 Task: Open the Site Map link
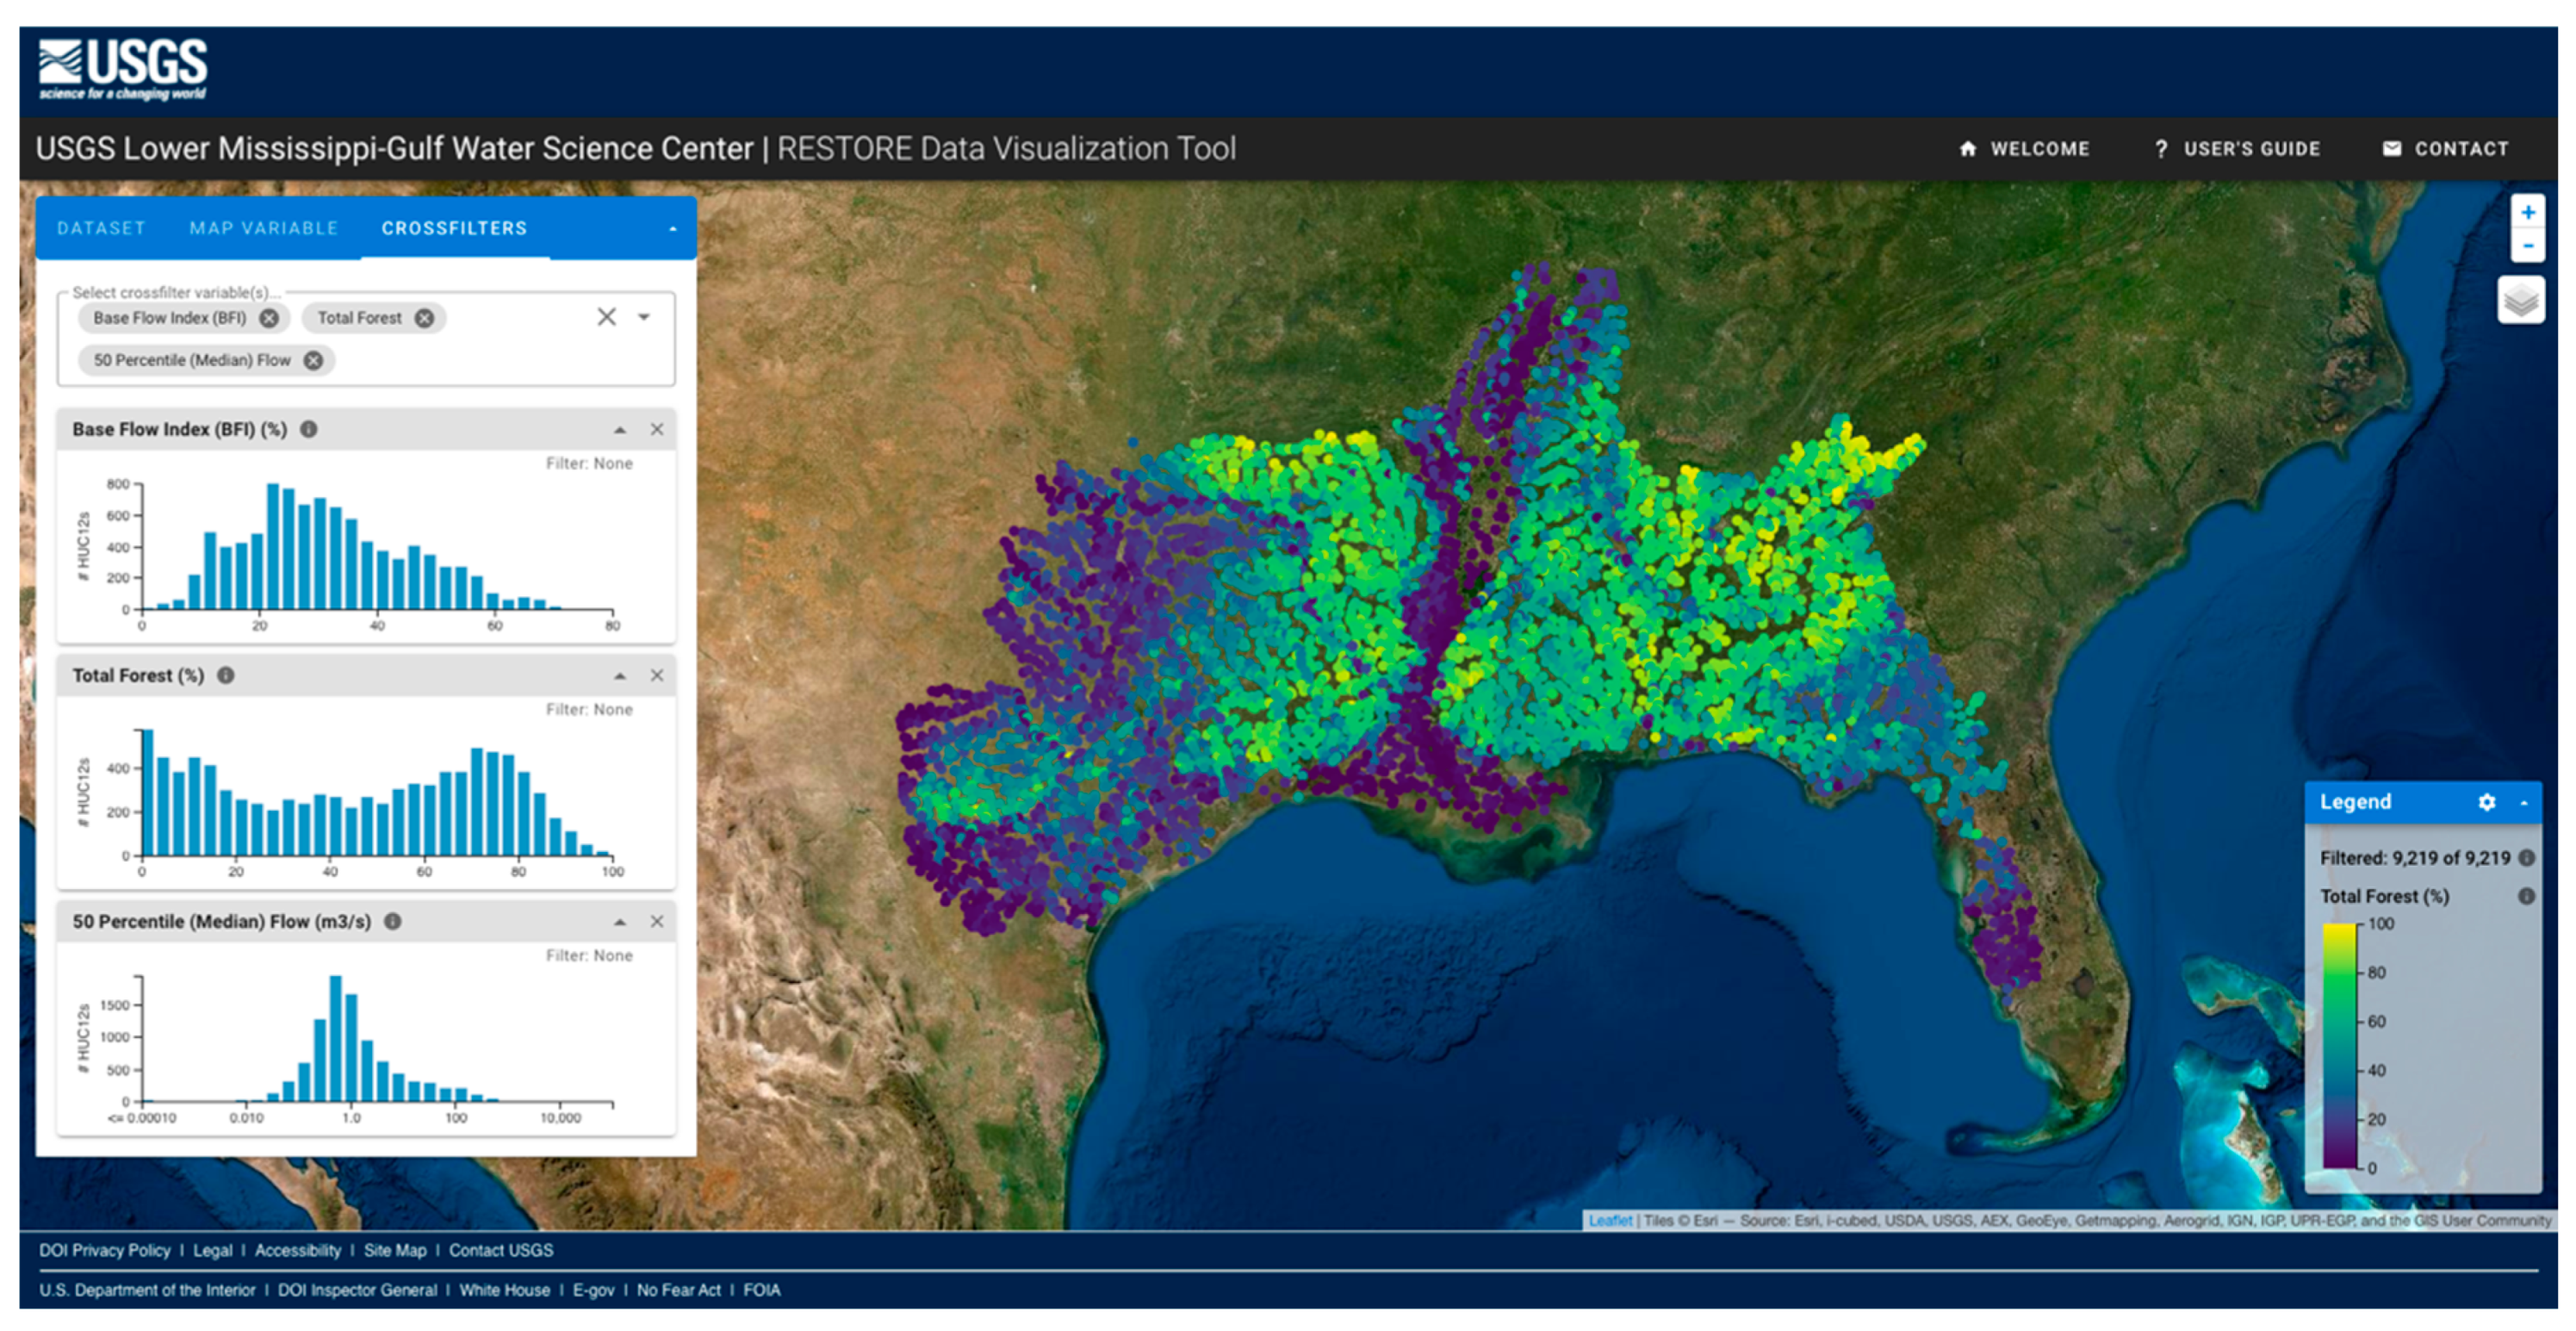(x=395, y=1251)
